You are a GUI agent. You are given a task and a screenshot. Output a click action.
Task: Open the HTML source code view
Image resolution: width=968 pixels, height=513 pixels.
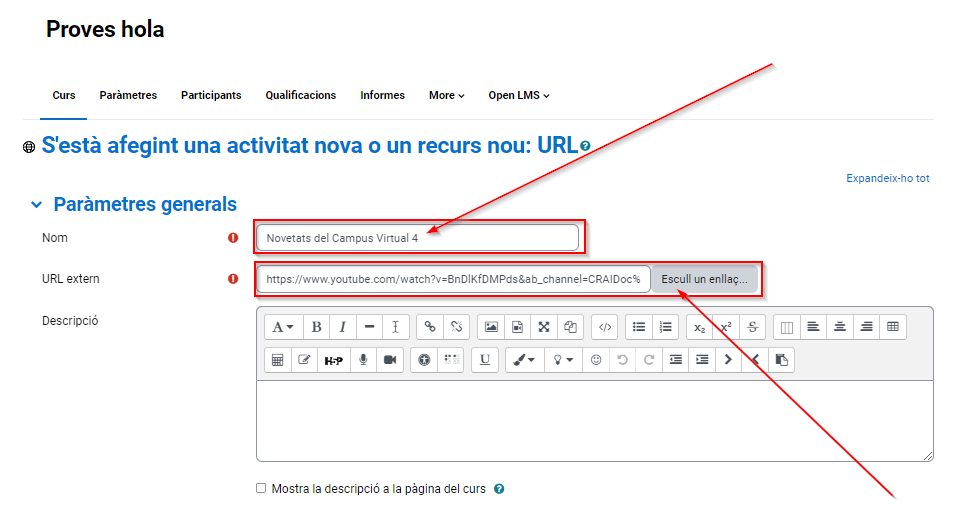coord(604,327)
